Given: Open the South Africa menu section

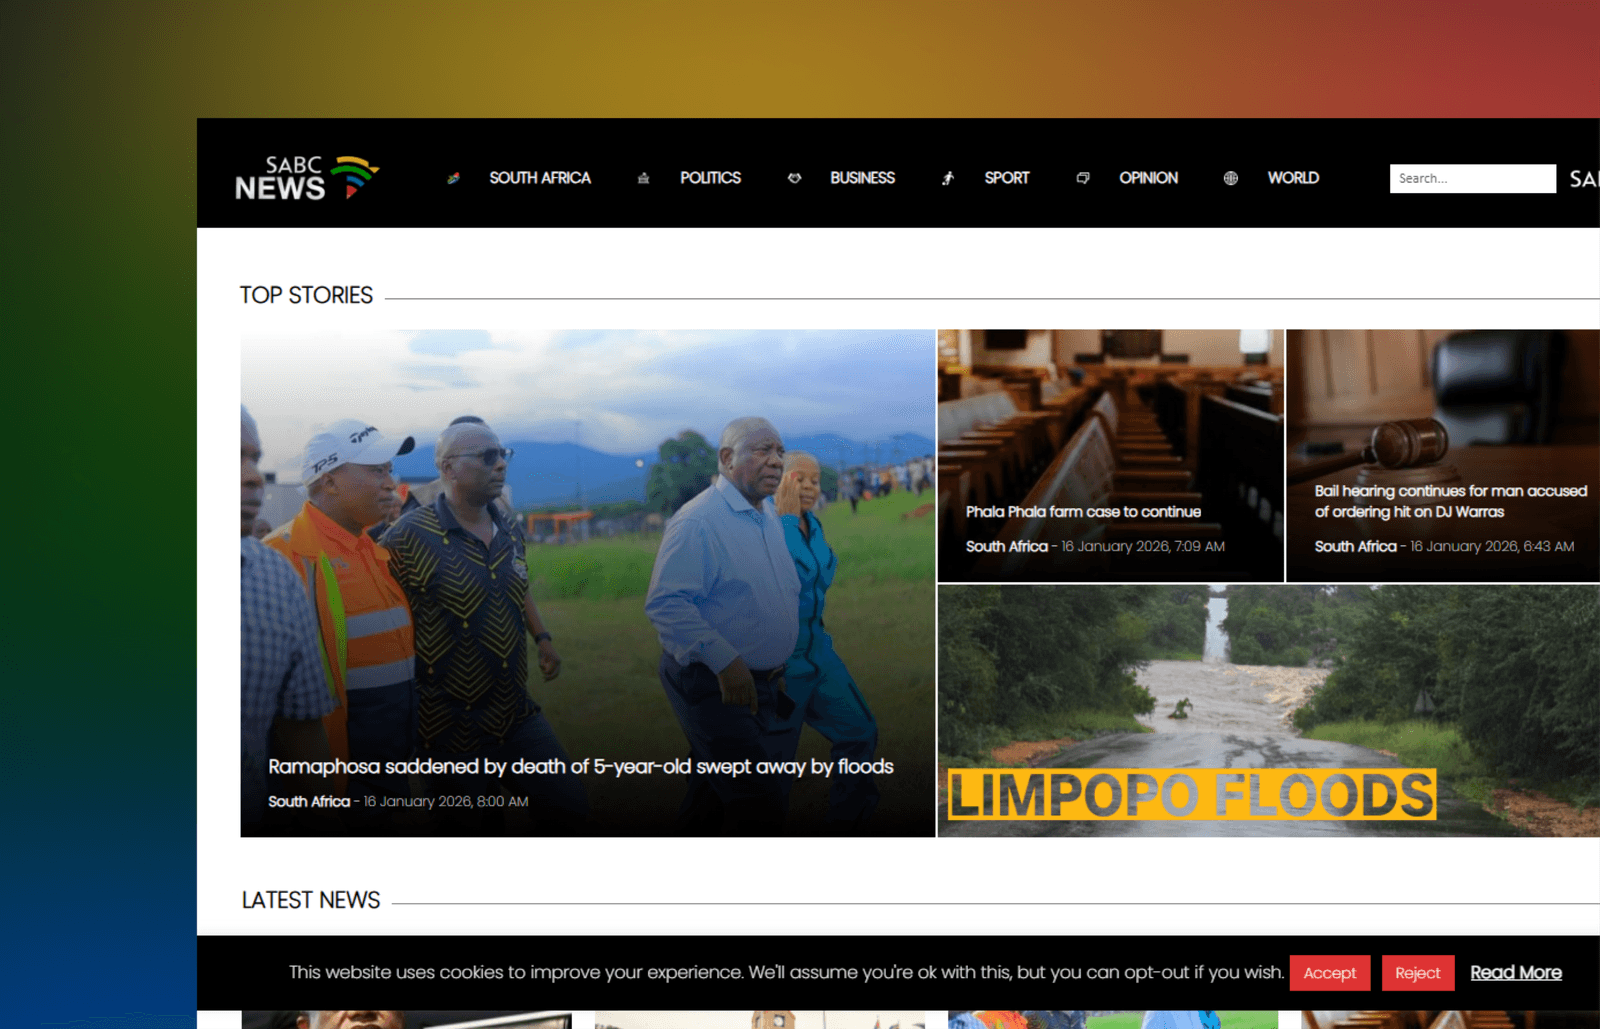Looking at the screenshot, I should (x=539, y=178).
